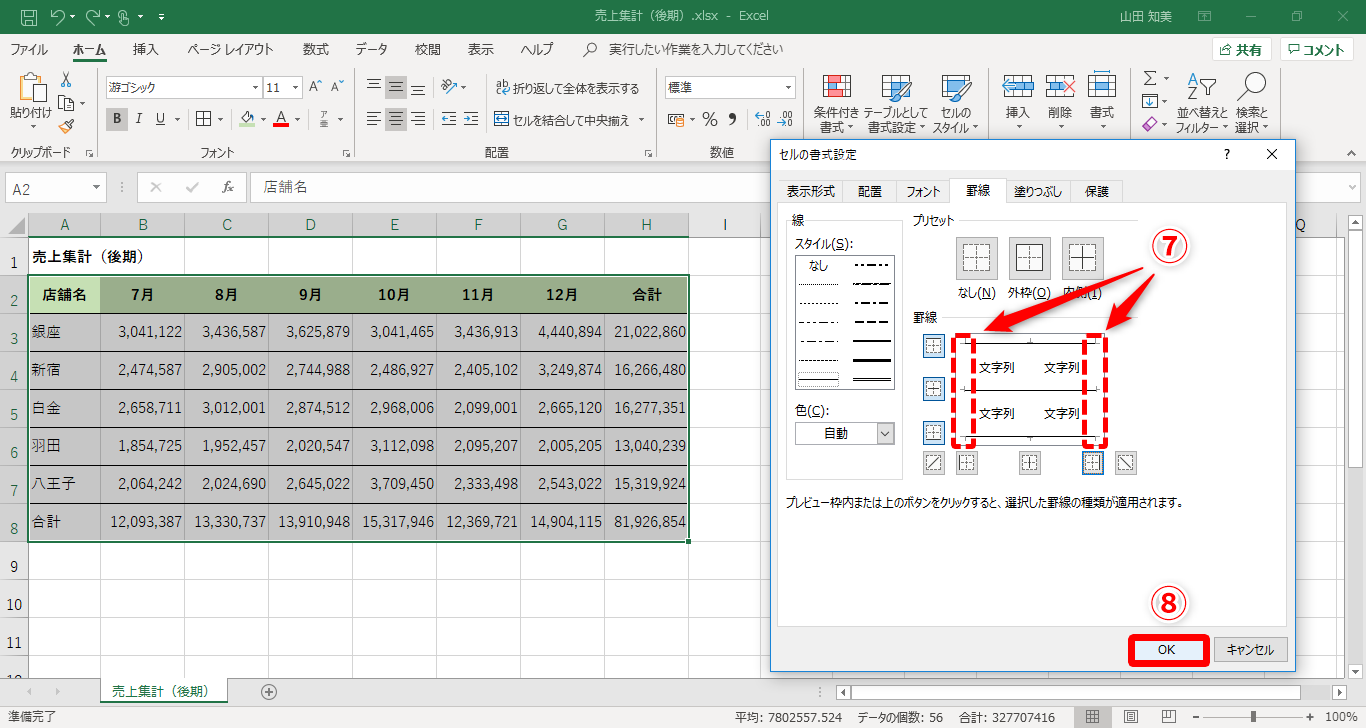Click the Format Painter brush icon
This screenshot has height=728, width=1366.
(66, 126)
